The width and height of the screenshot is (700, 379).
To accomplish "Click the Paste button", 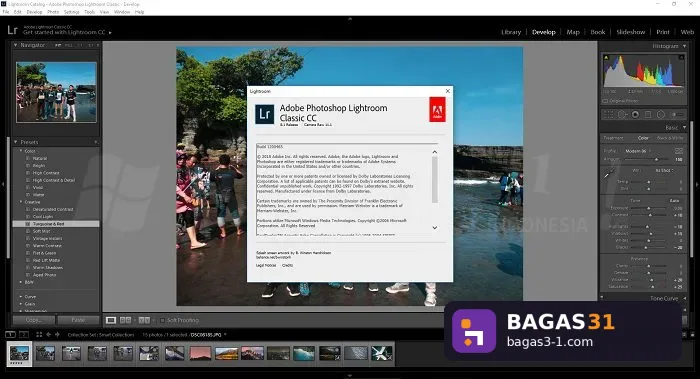I will click(78, 320).
